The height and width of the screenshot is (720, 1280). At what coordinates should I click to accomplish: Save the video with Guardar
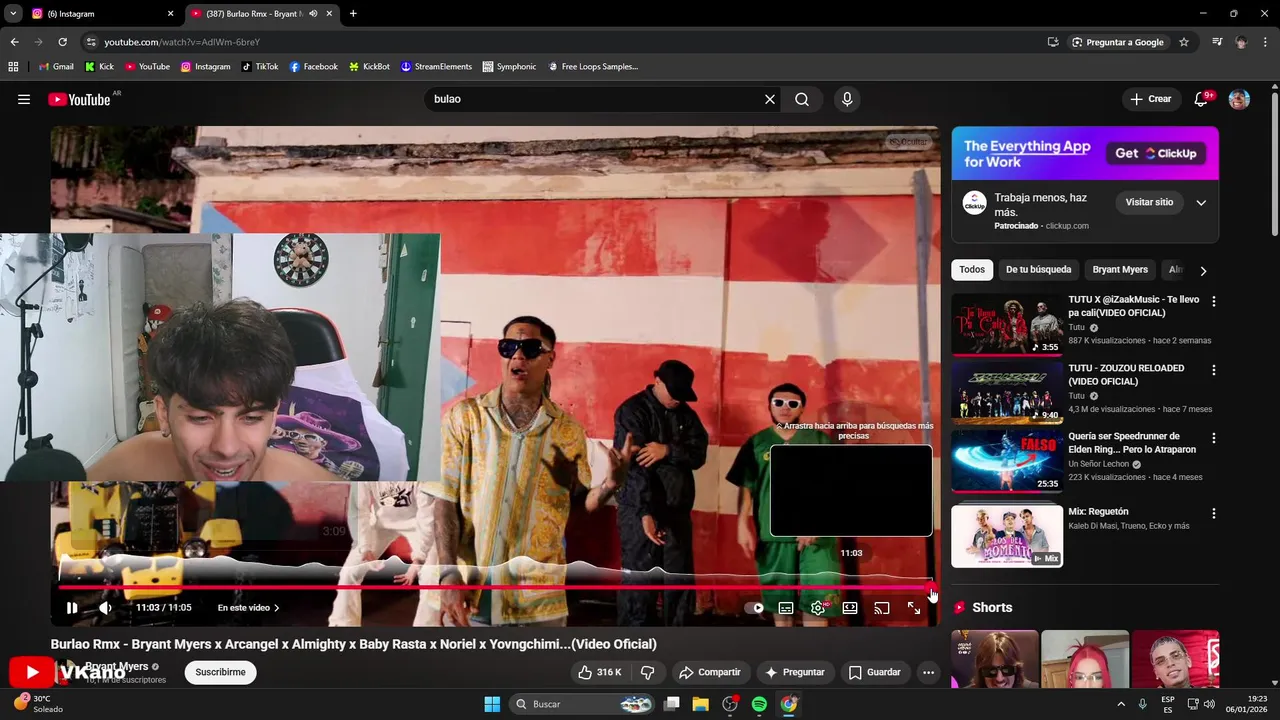(875, 672)
